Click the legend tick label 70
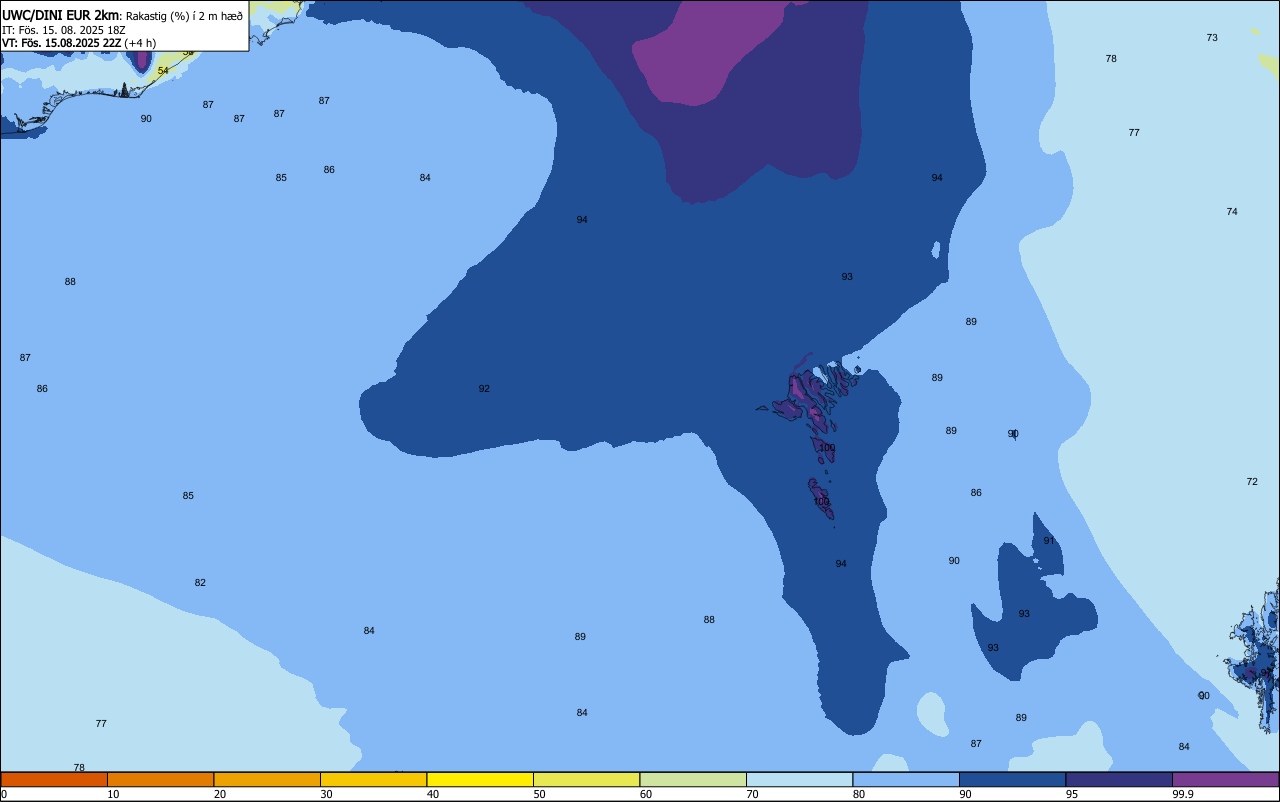Viewport: 1280px width, 802px height. pos(753,794)
